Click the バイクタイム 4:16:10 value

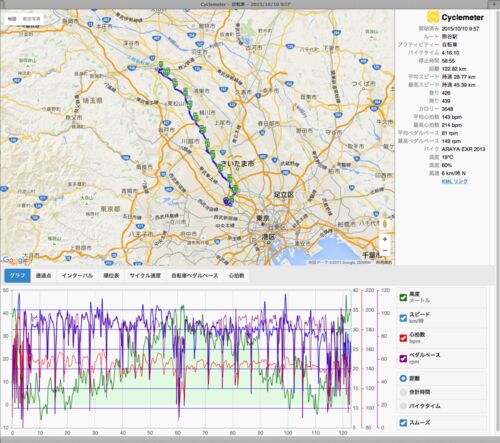click(450, 53)
